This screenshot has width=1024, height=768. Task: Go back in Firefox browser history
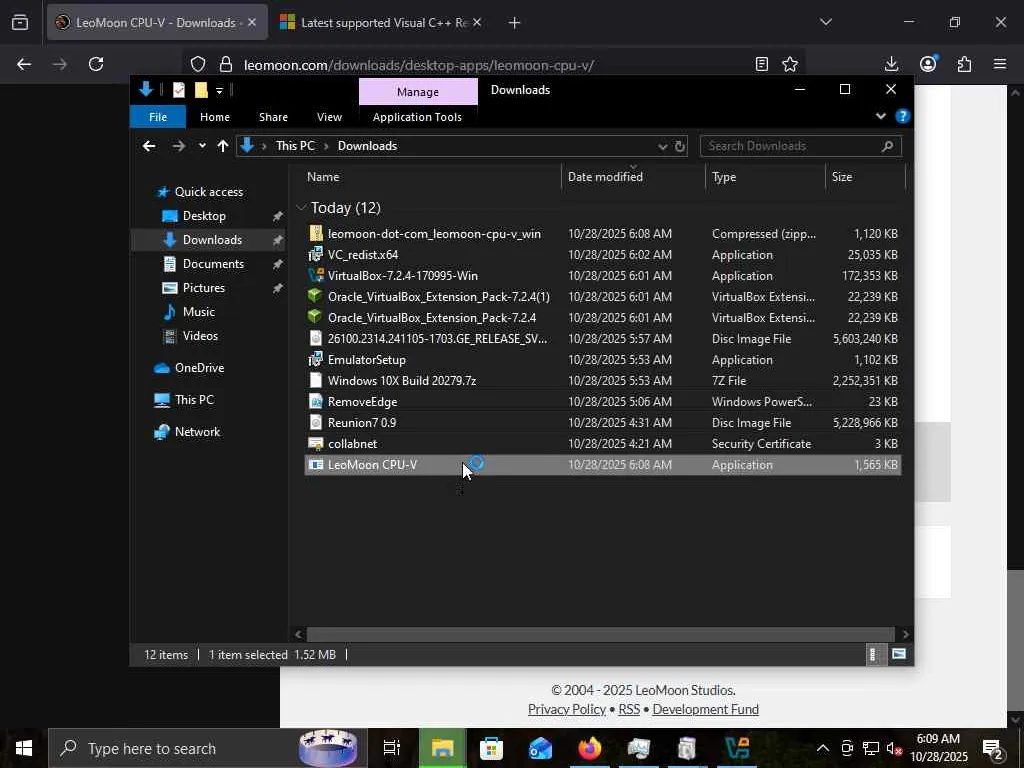point(24,64)
